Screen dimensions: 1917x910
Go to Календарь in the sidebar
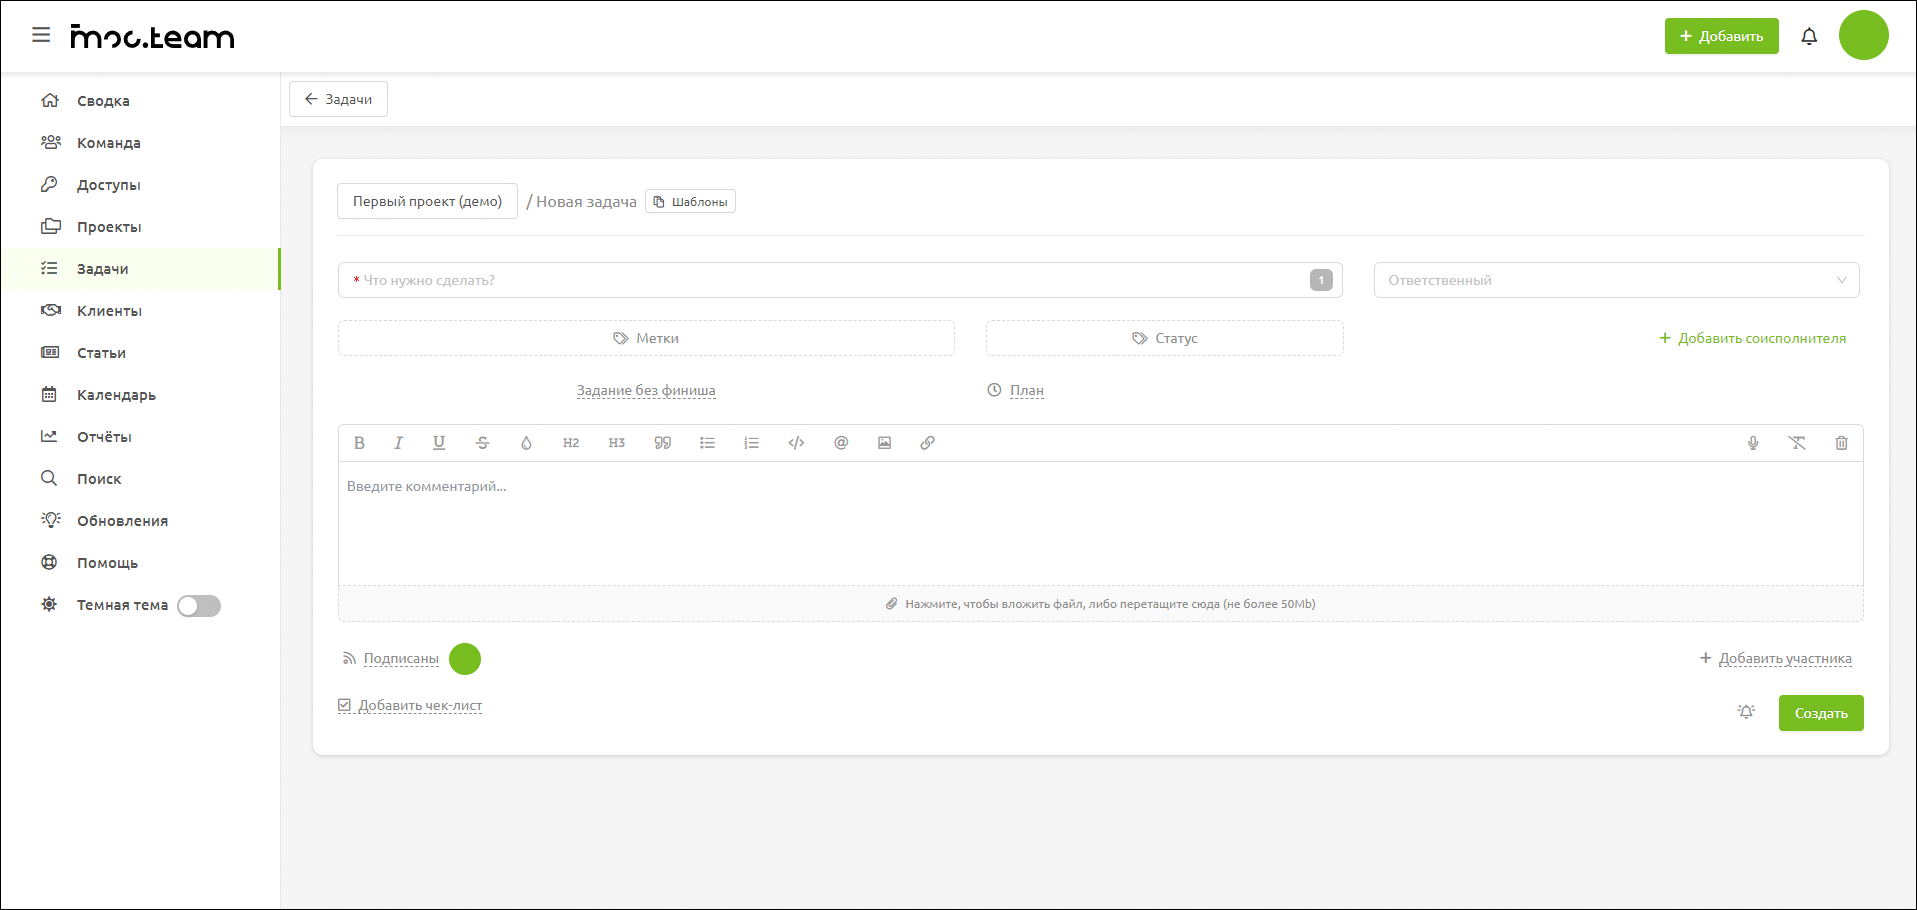pos(116,395)
